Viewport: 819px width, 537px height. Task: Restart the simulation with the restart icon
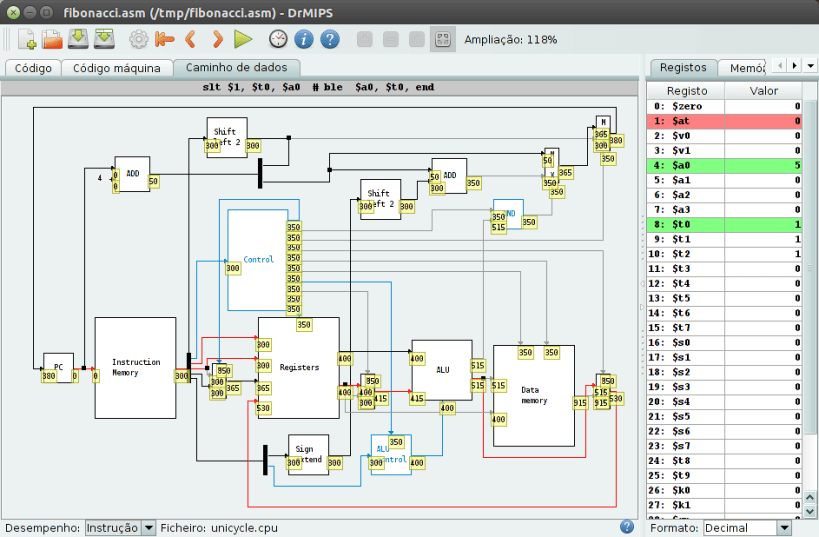tap(165, 40)
